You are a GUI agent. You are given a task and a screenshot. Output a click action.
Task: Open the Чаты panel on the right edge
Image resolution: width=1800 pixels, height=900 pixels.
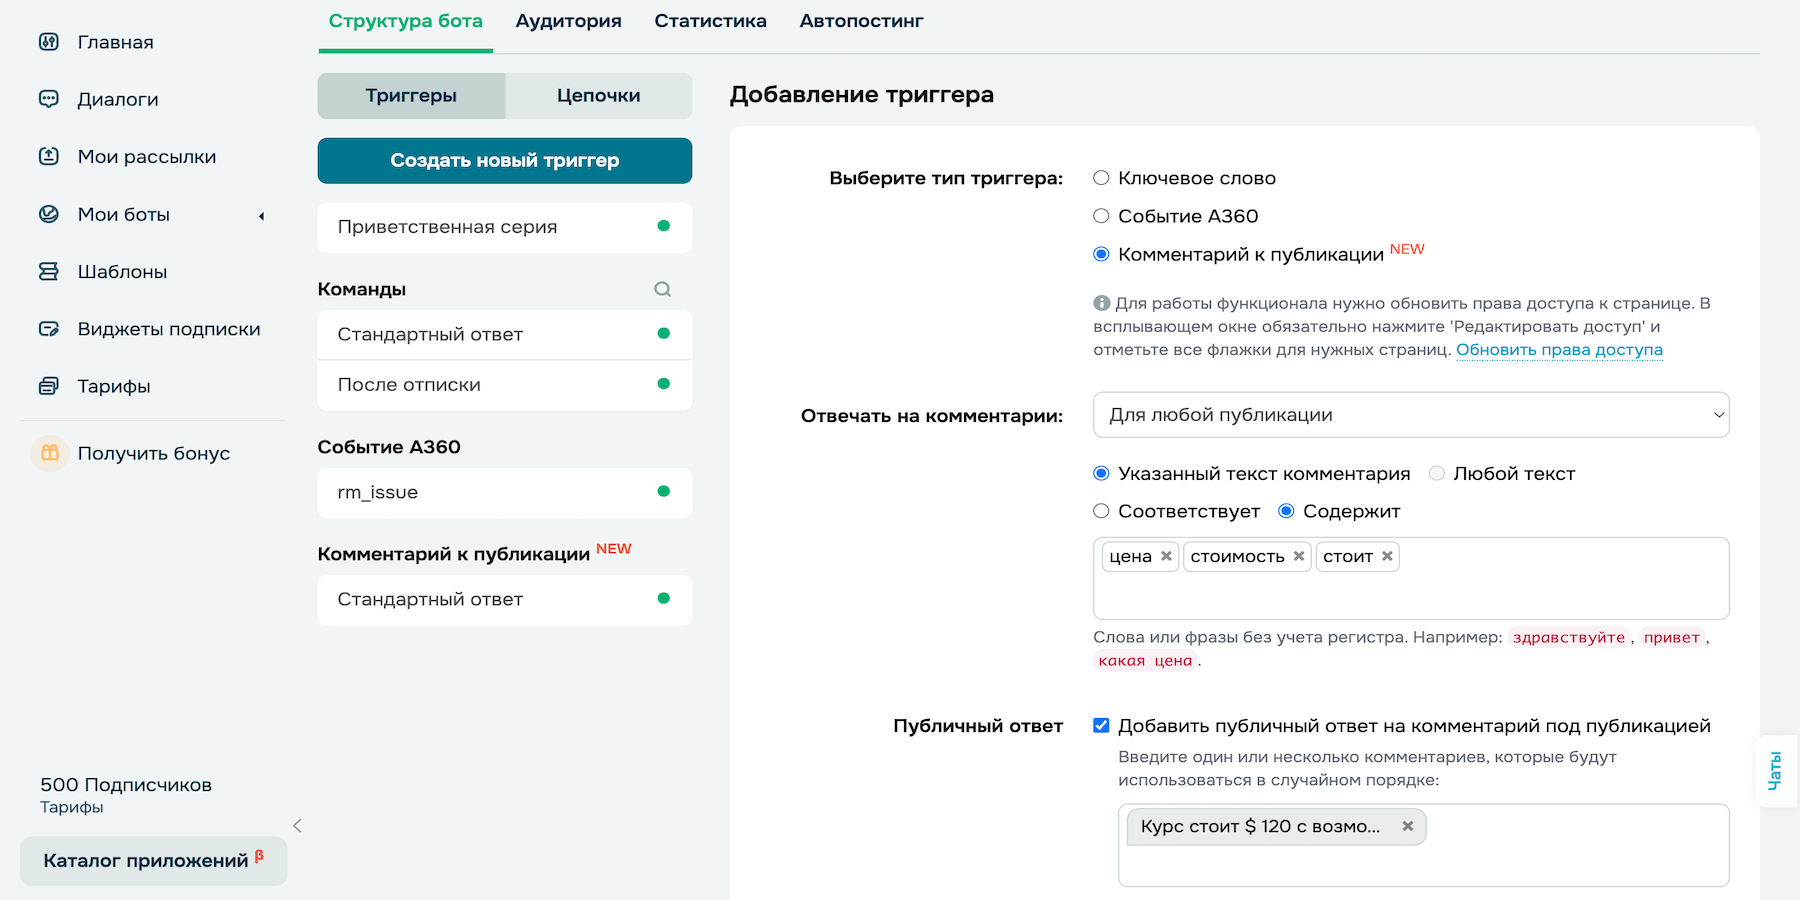1776,769
